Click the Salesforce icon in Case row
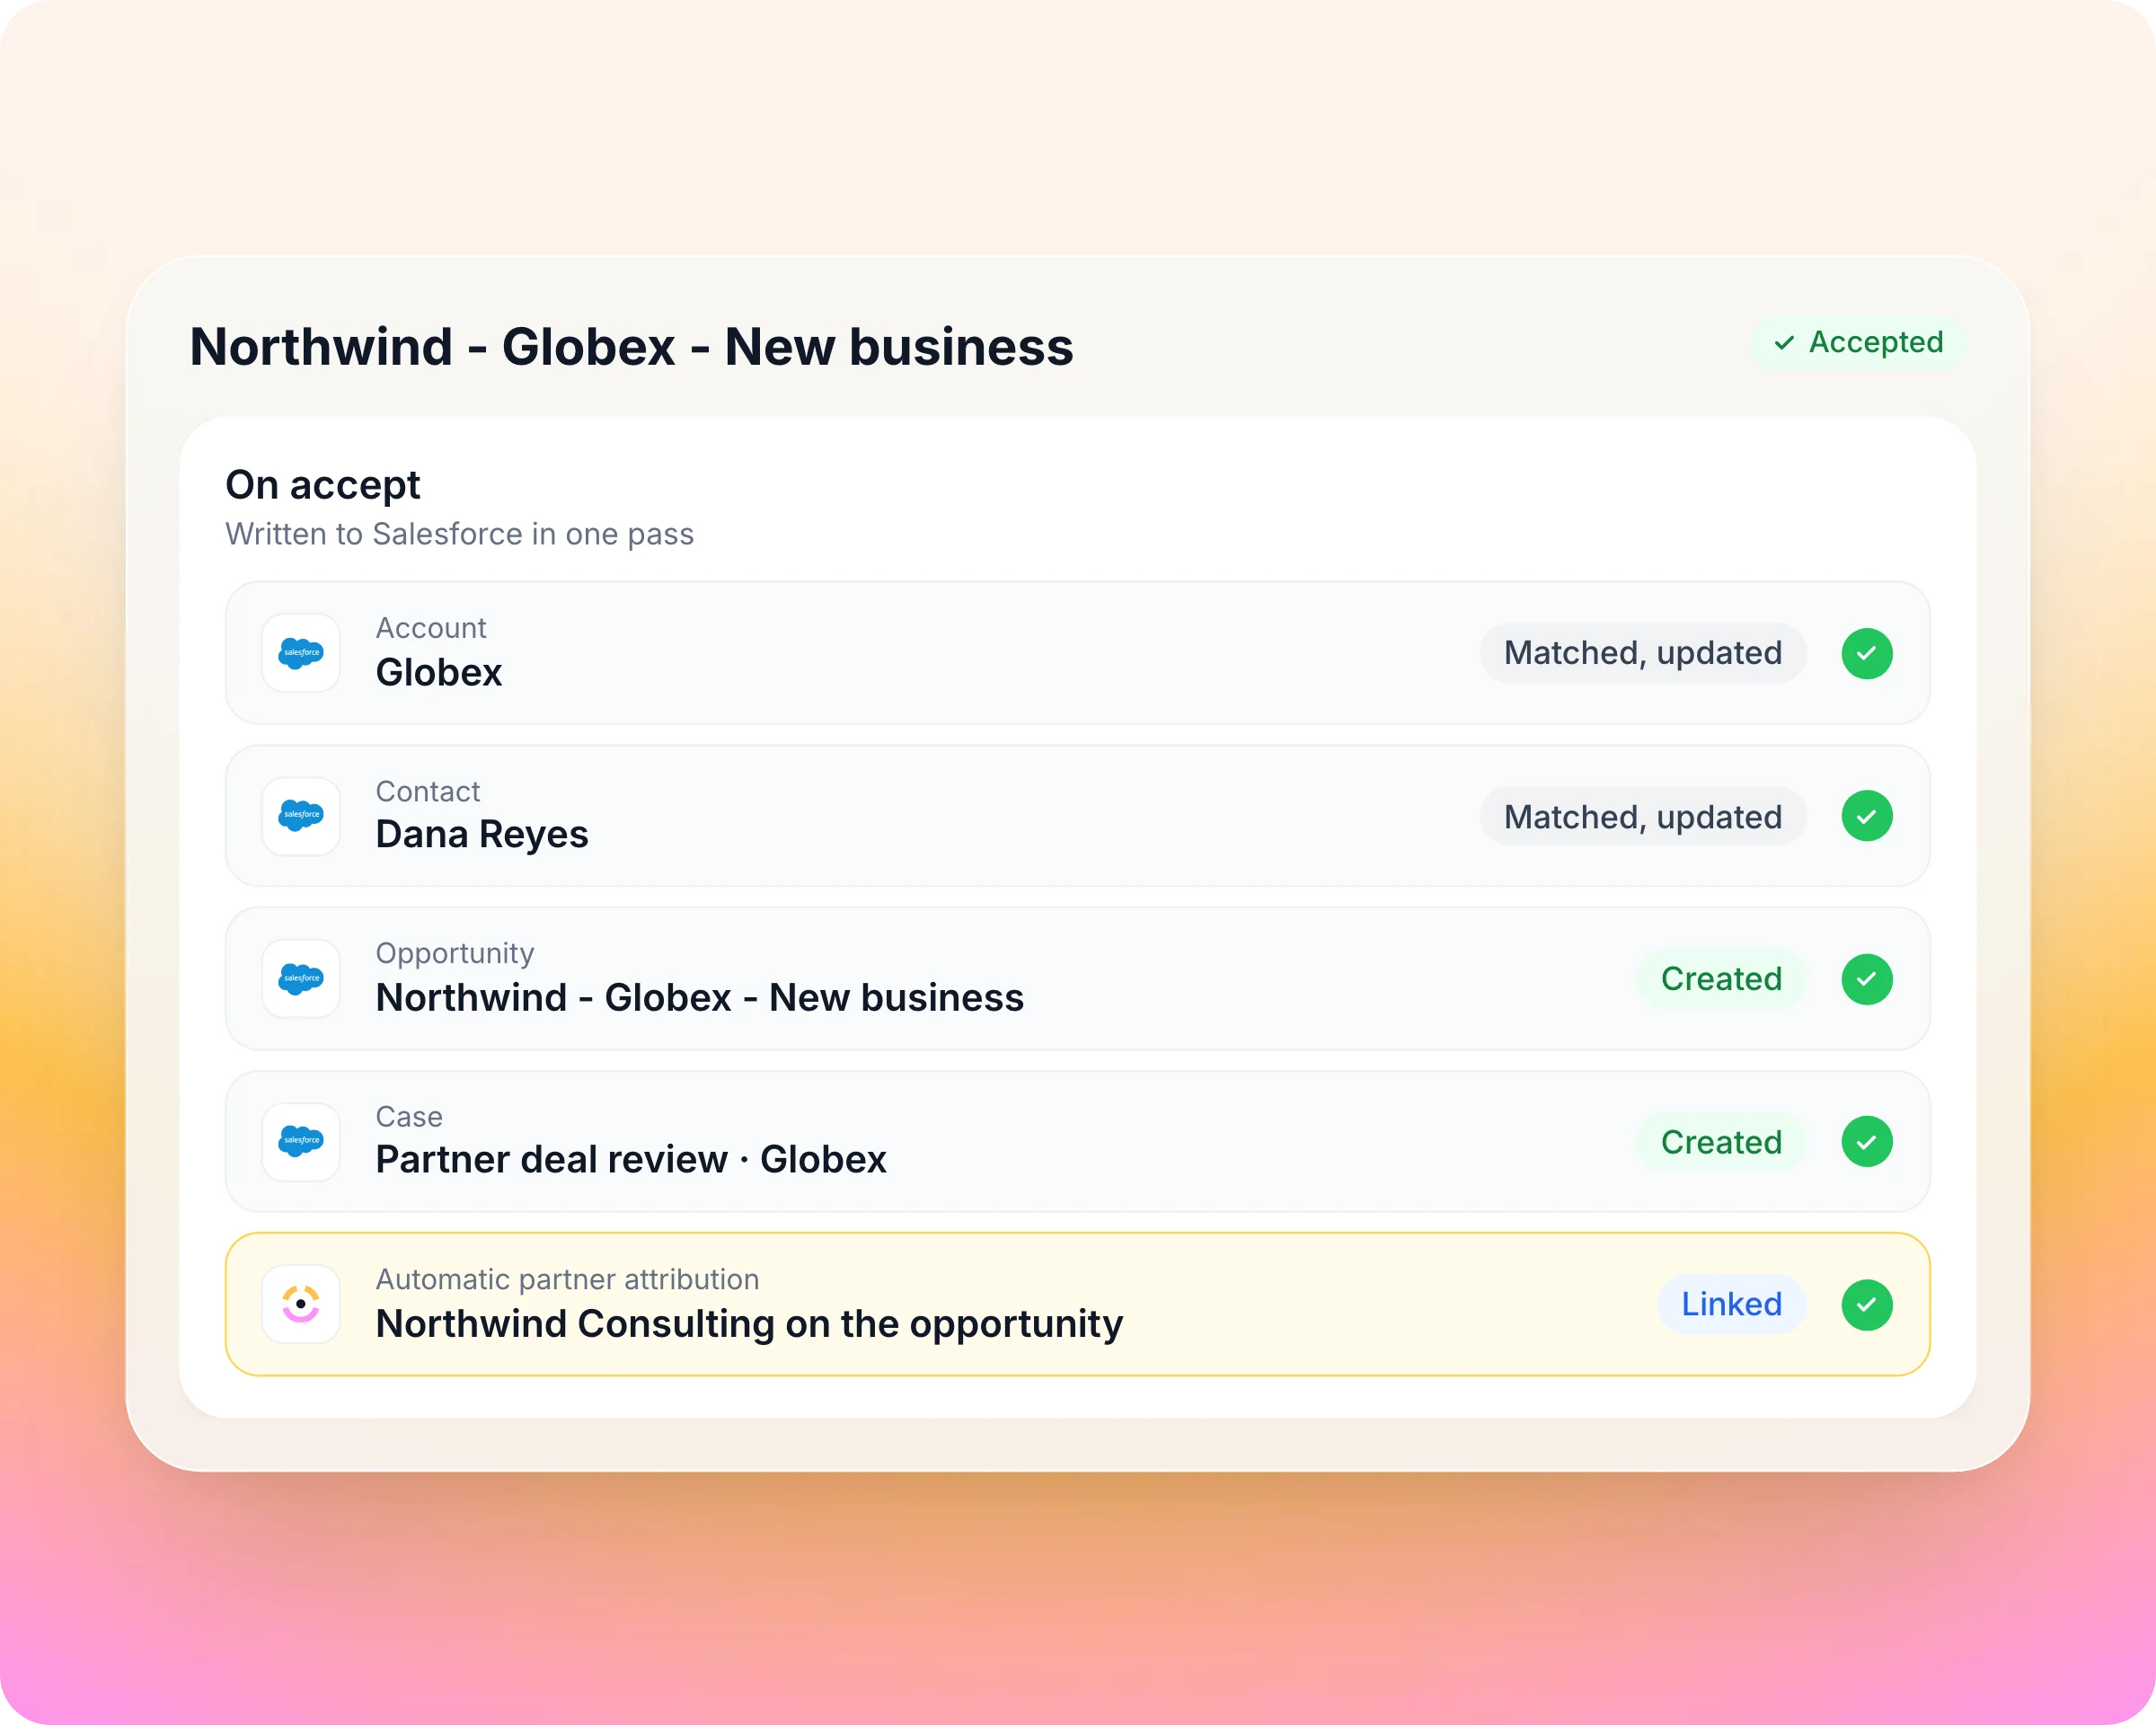The height and width of the screenshot is (1725, 2156). tap(301, 1141)
